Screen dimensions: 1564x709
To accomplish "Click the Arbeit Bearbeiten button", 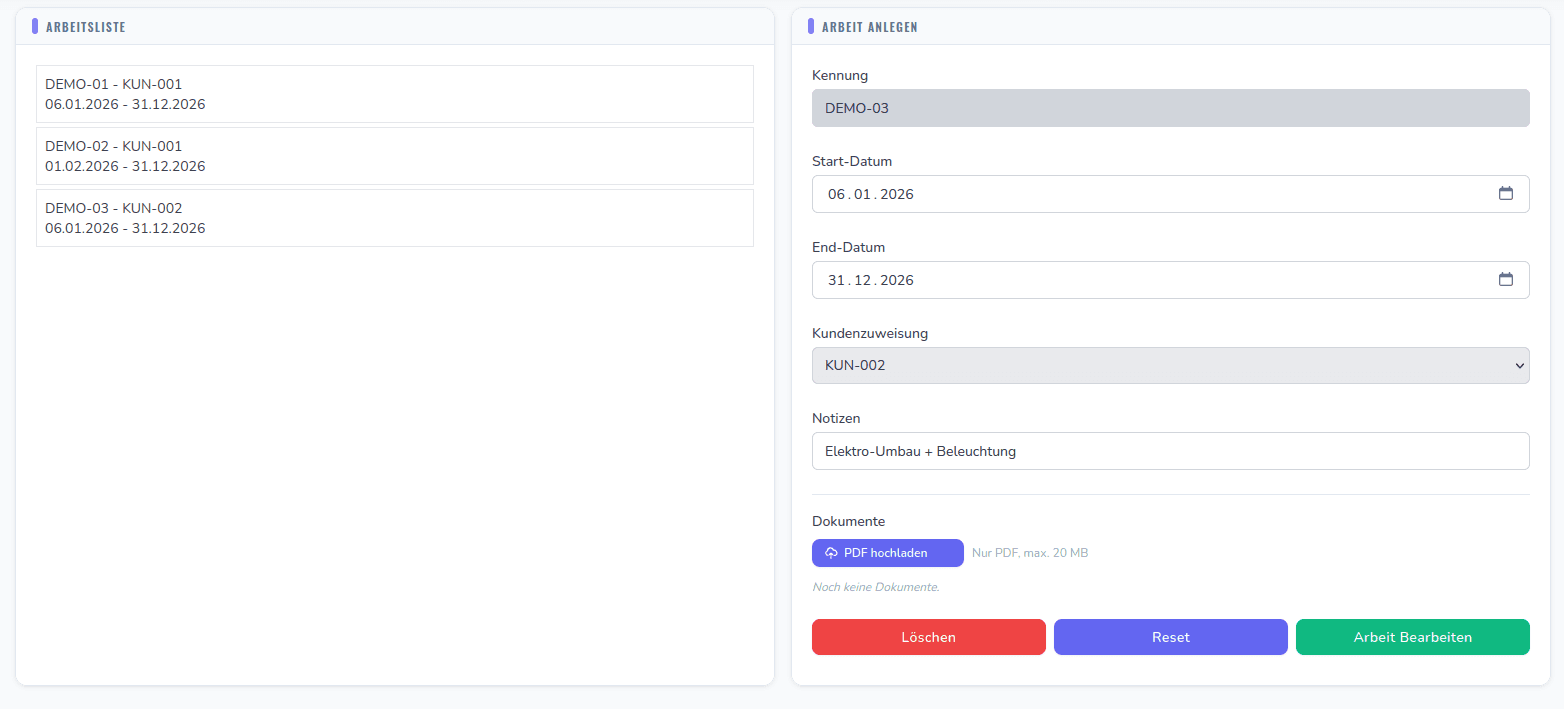I will pyautogui.click(x=1412, y=637).
